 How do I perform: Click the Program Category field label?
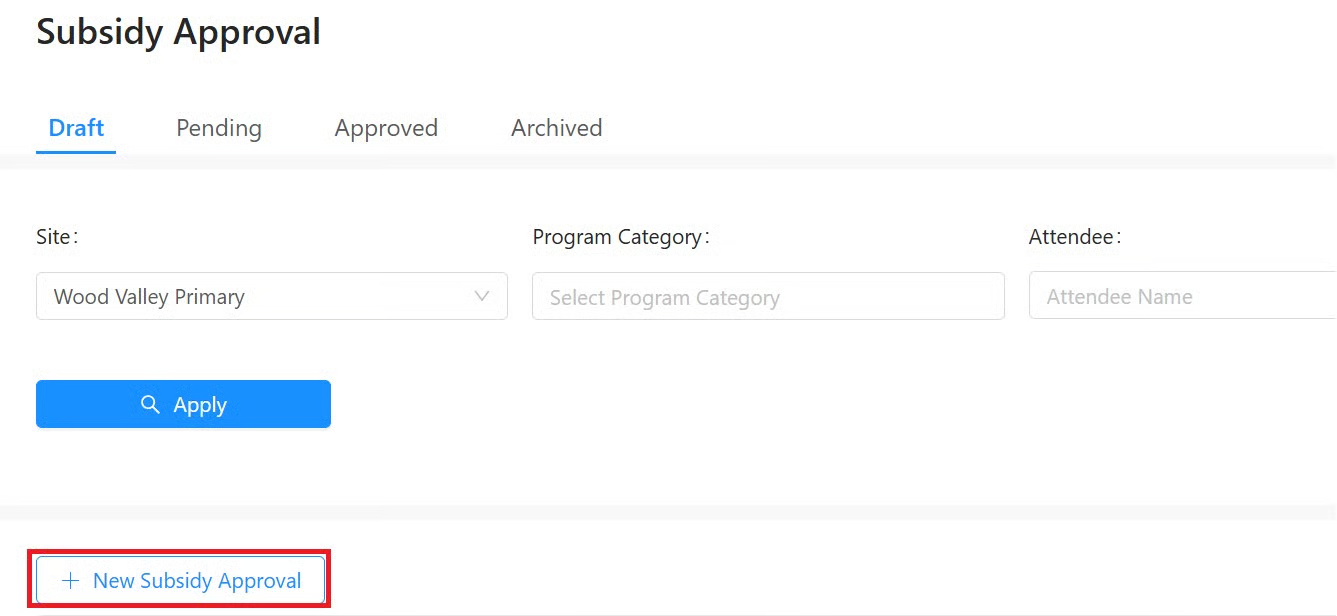coord(620,237)
